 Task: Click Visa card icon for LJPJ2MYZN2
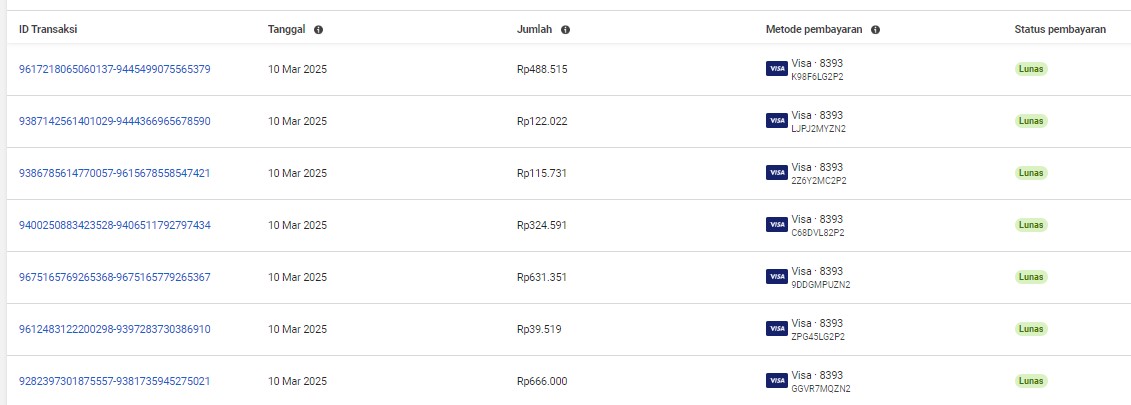click(776, 121)
